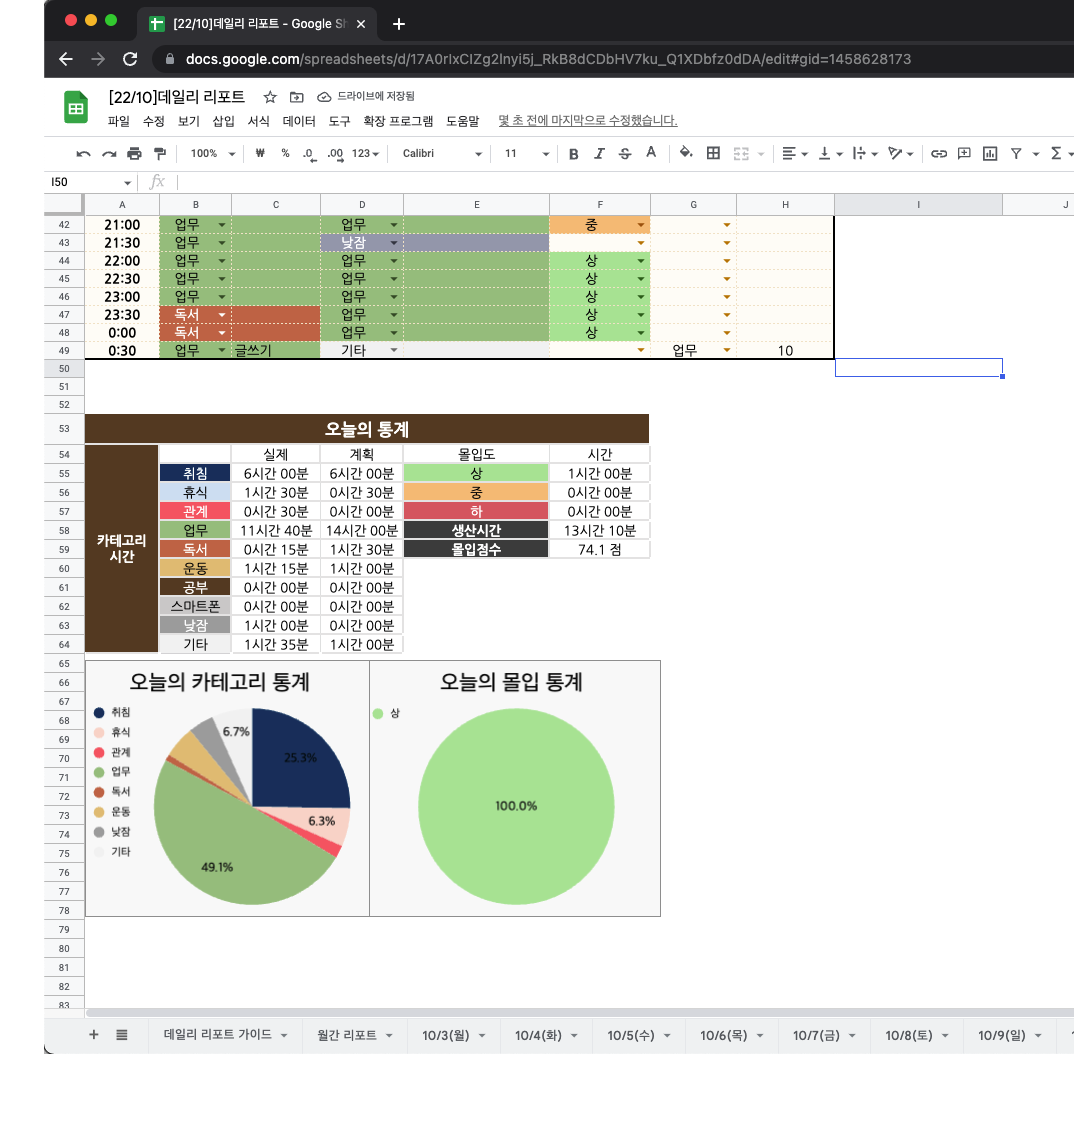
Task: Open the cell borders tool
Action: click(x=713, y=153)
